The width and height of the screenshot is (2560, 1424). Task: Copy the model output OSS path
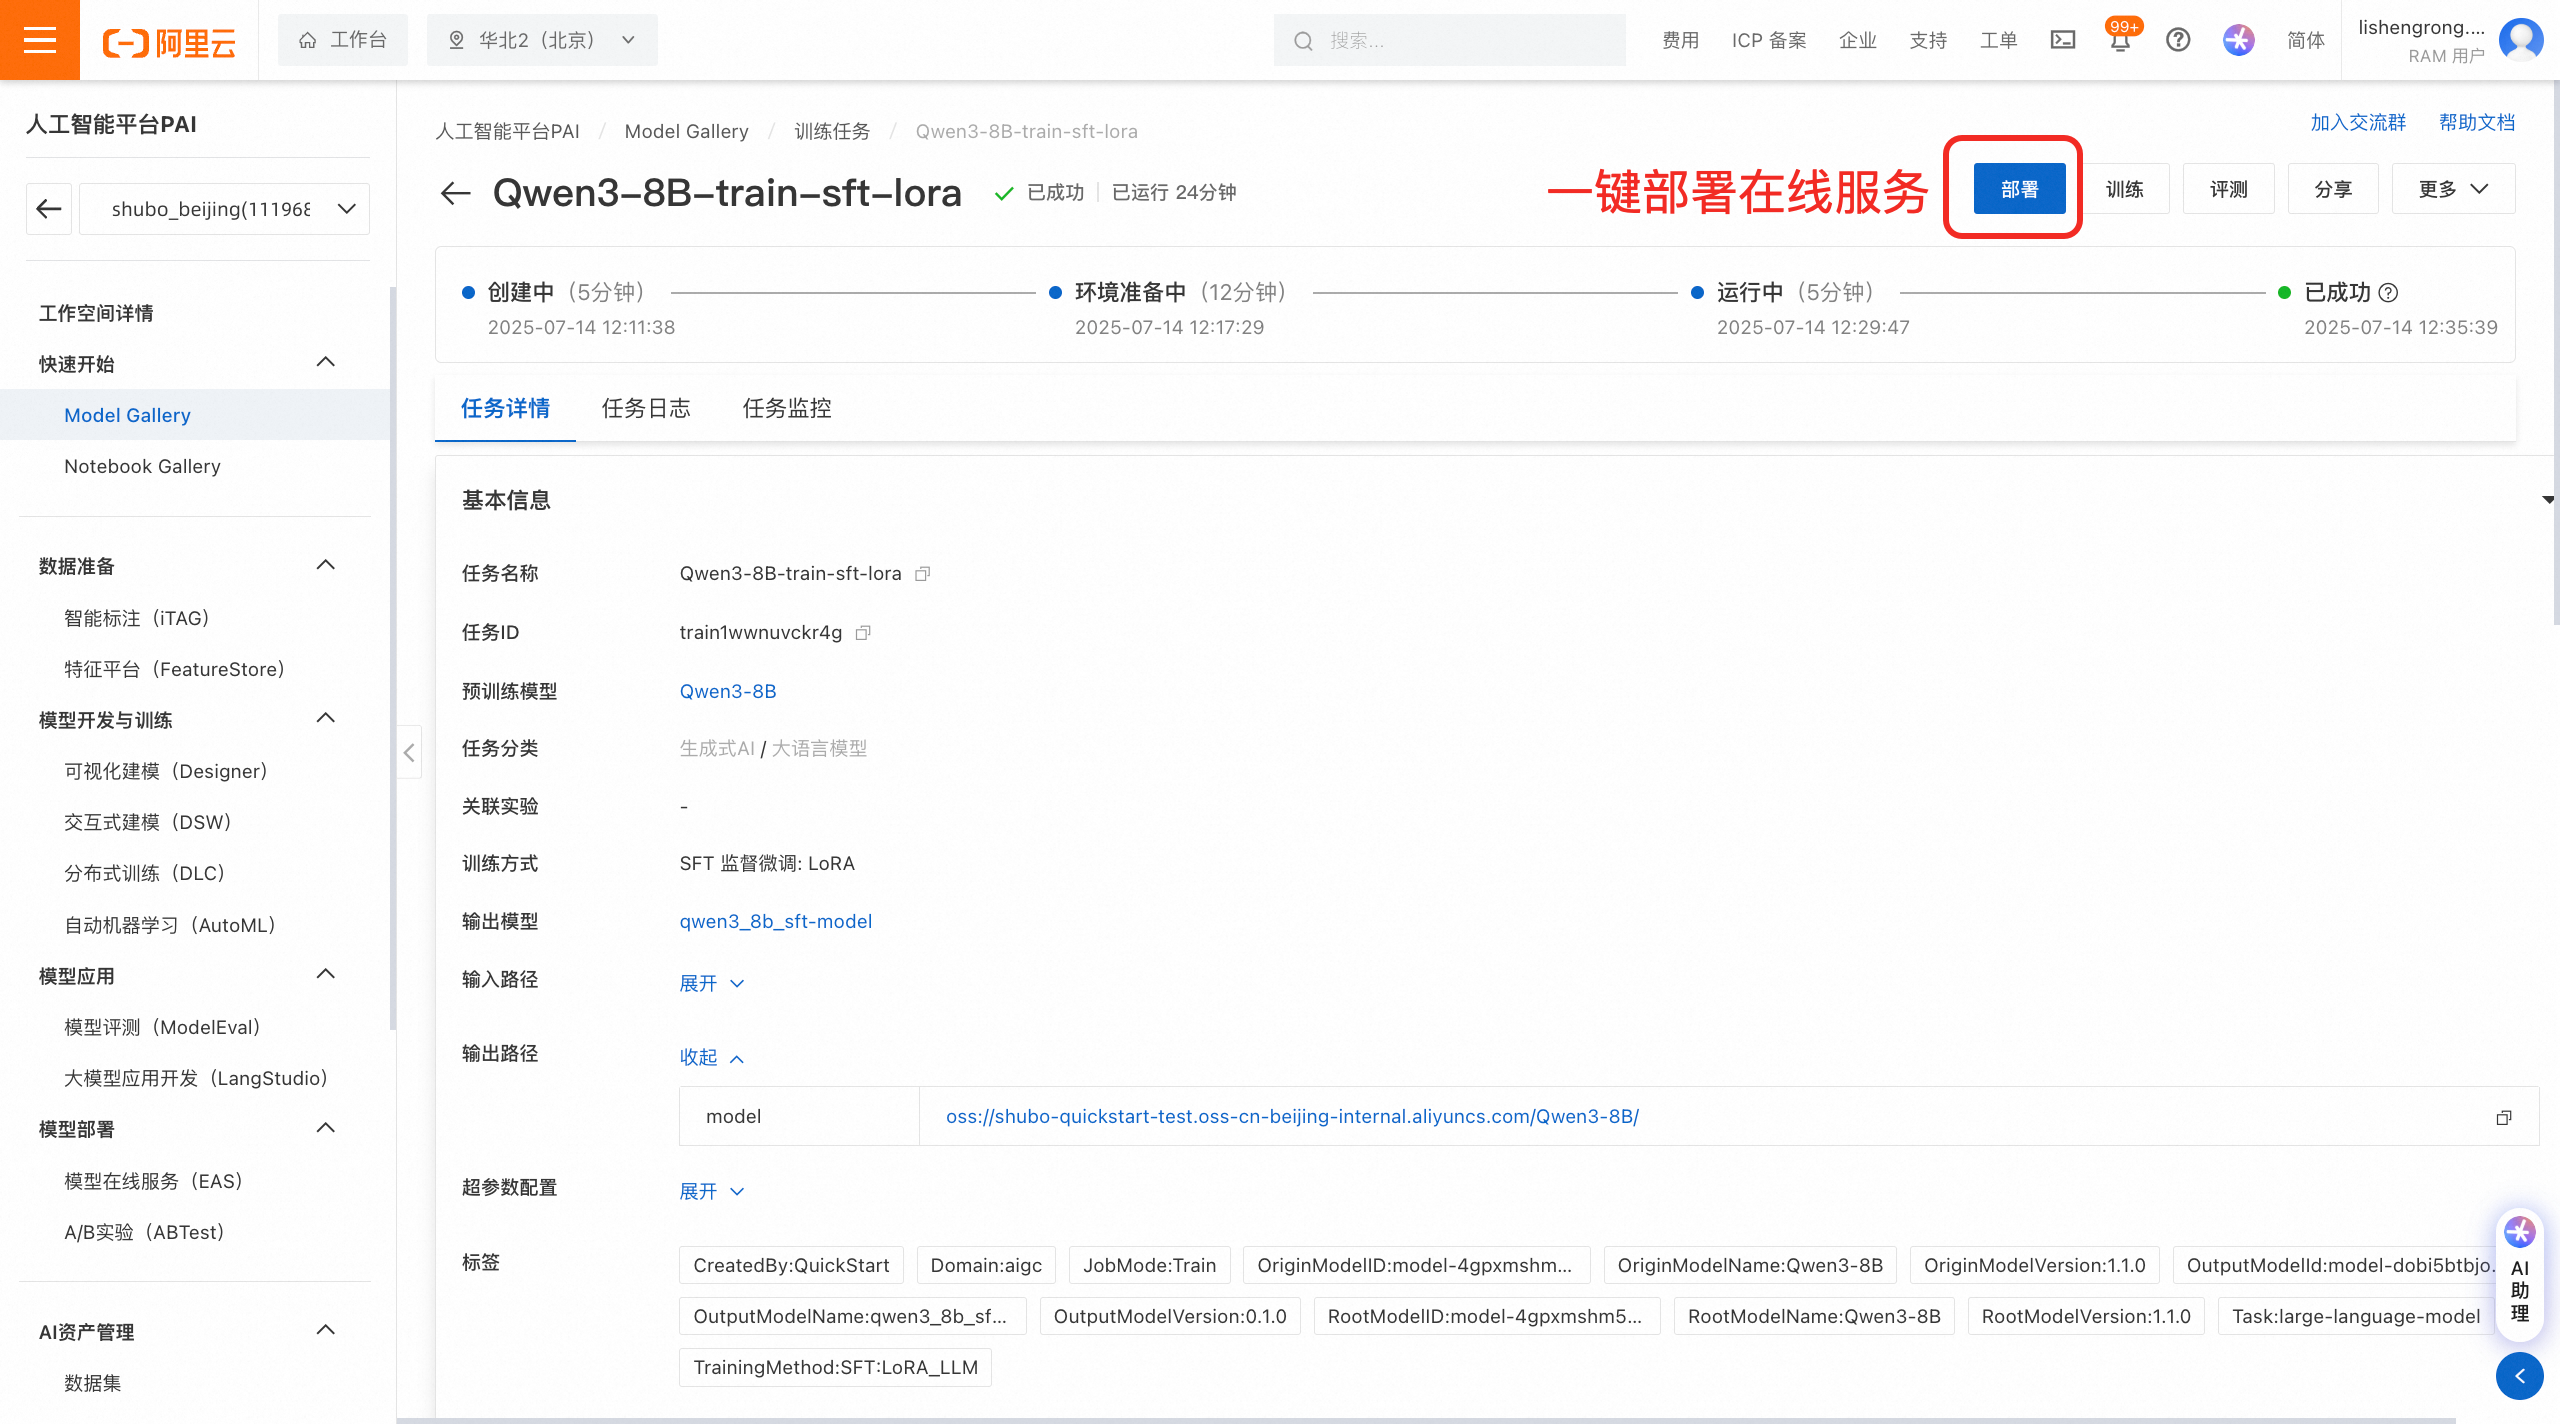(2504, 1117)
